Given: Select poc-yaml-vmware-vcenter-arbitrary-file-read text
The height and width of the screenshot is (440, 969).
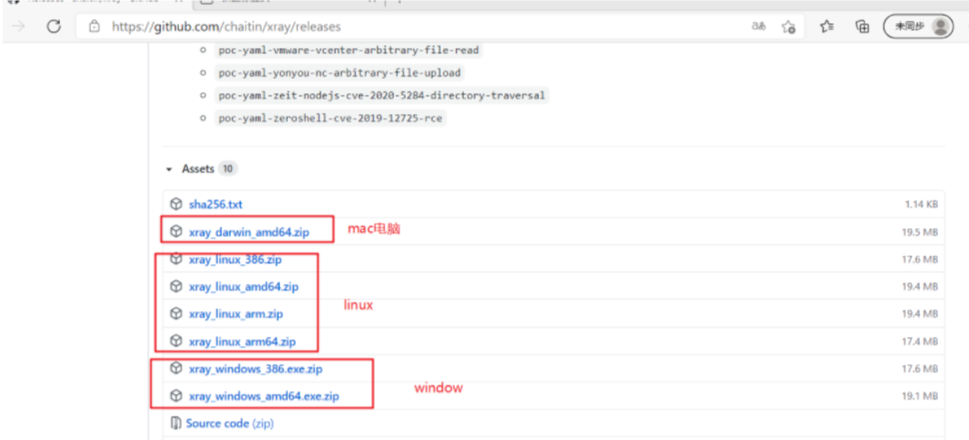Looking at the screenshot, I should click(x=349, y=51).
